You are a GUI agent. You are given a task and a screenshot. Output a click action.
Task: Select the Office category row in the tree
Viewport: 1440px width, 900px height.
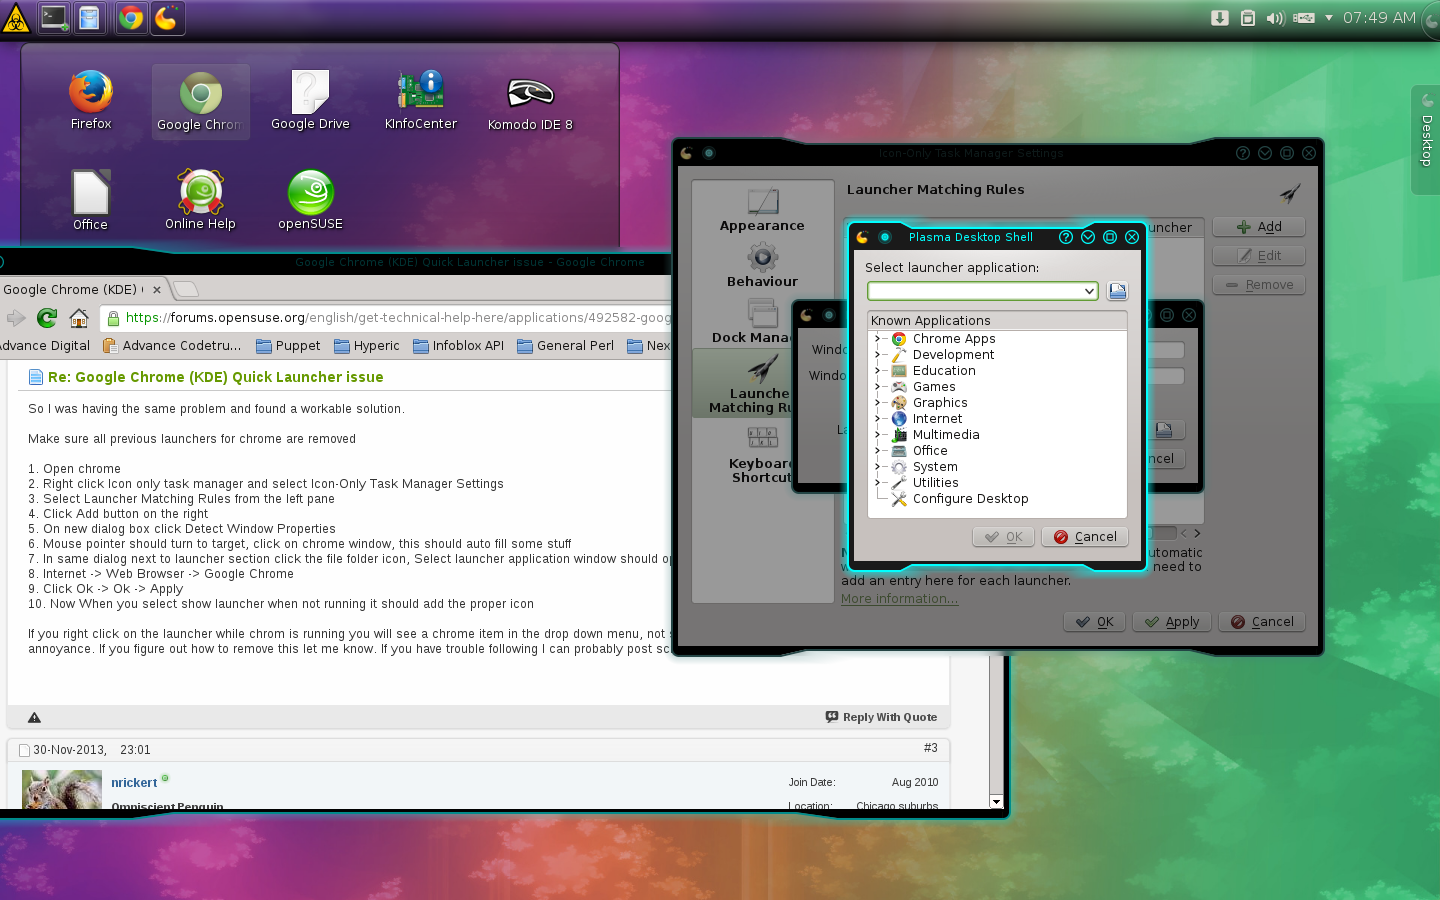[x=997, y=451]
